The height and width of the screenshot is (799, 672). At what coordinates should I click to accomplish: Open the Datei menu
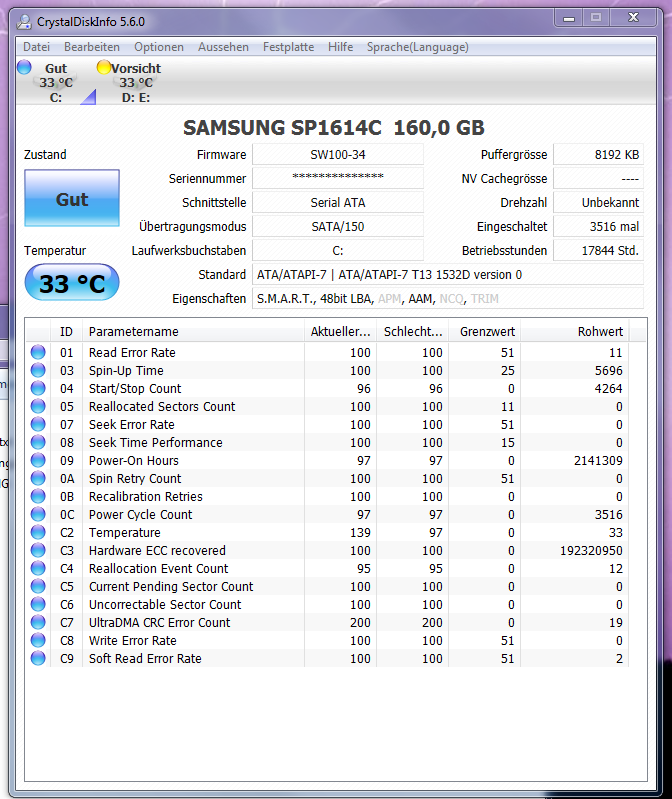pos(36,47)
